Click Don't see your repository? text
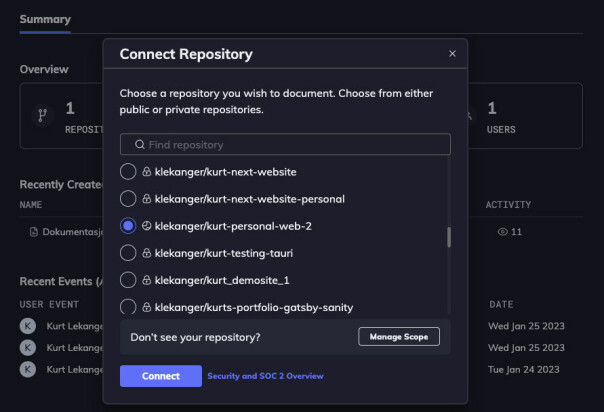 click(195, 337)
